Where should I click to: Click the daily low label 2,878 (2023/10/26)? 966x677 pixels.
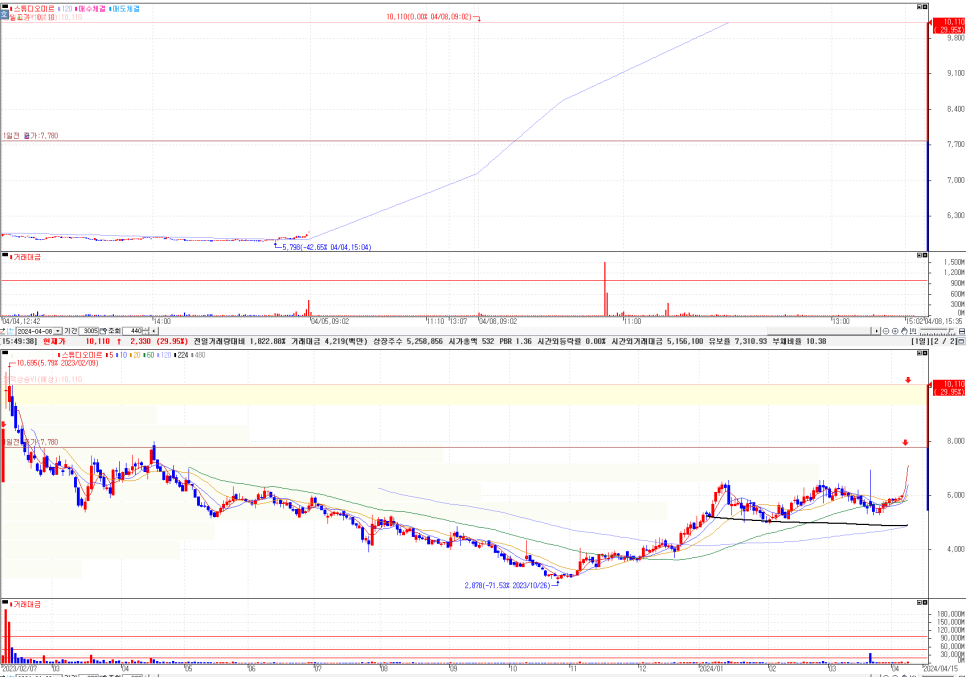[x=508, y=585]
